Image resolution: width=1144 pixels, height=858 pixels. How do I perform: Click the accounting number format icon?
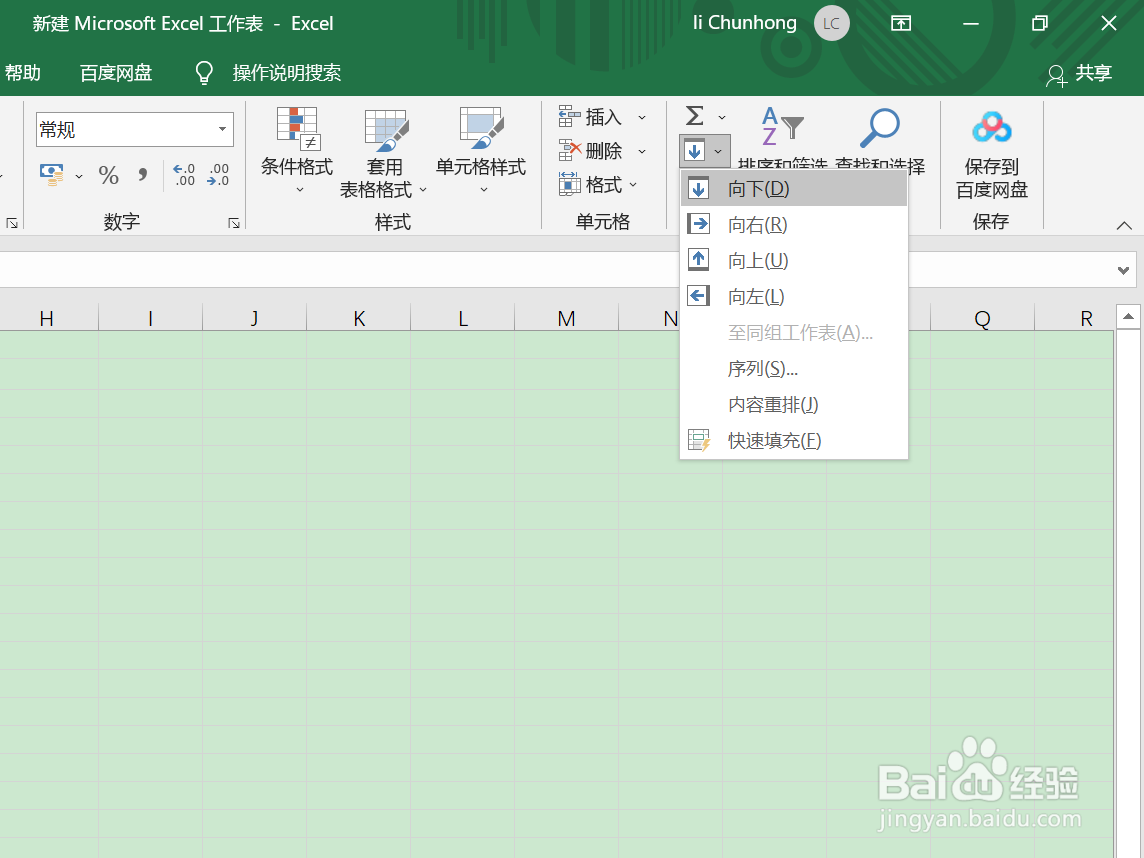(x=51, y=174)
